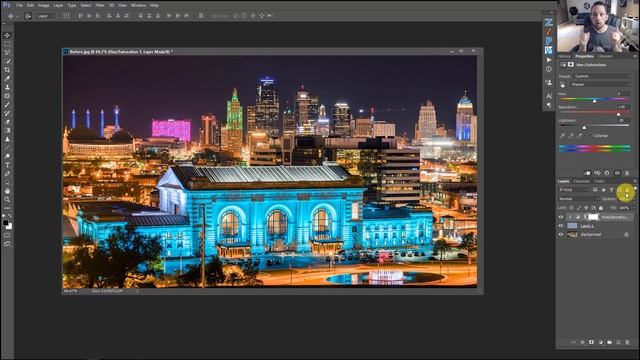This screenshot has width=640, height=360.
Task: Open the Normal blend mode dropdown
Action: click(x=579, y=199)
